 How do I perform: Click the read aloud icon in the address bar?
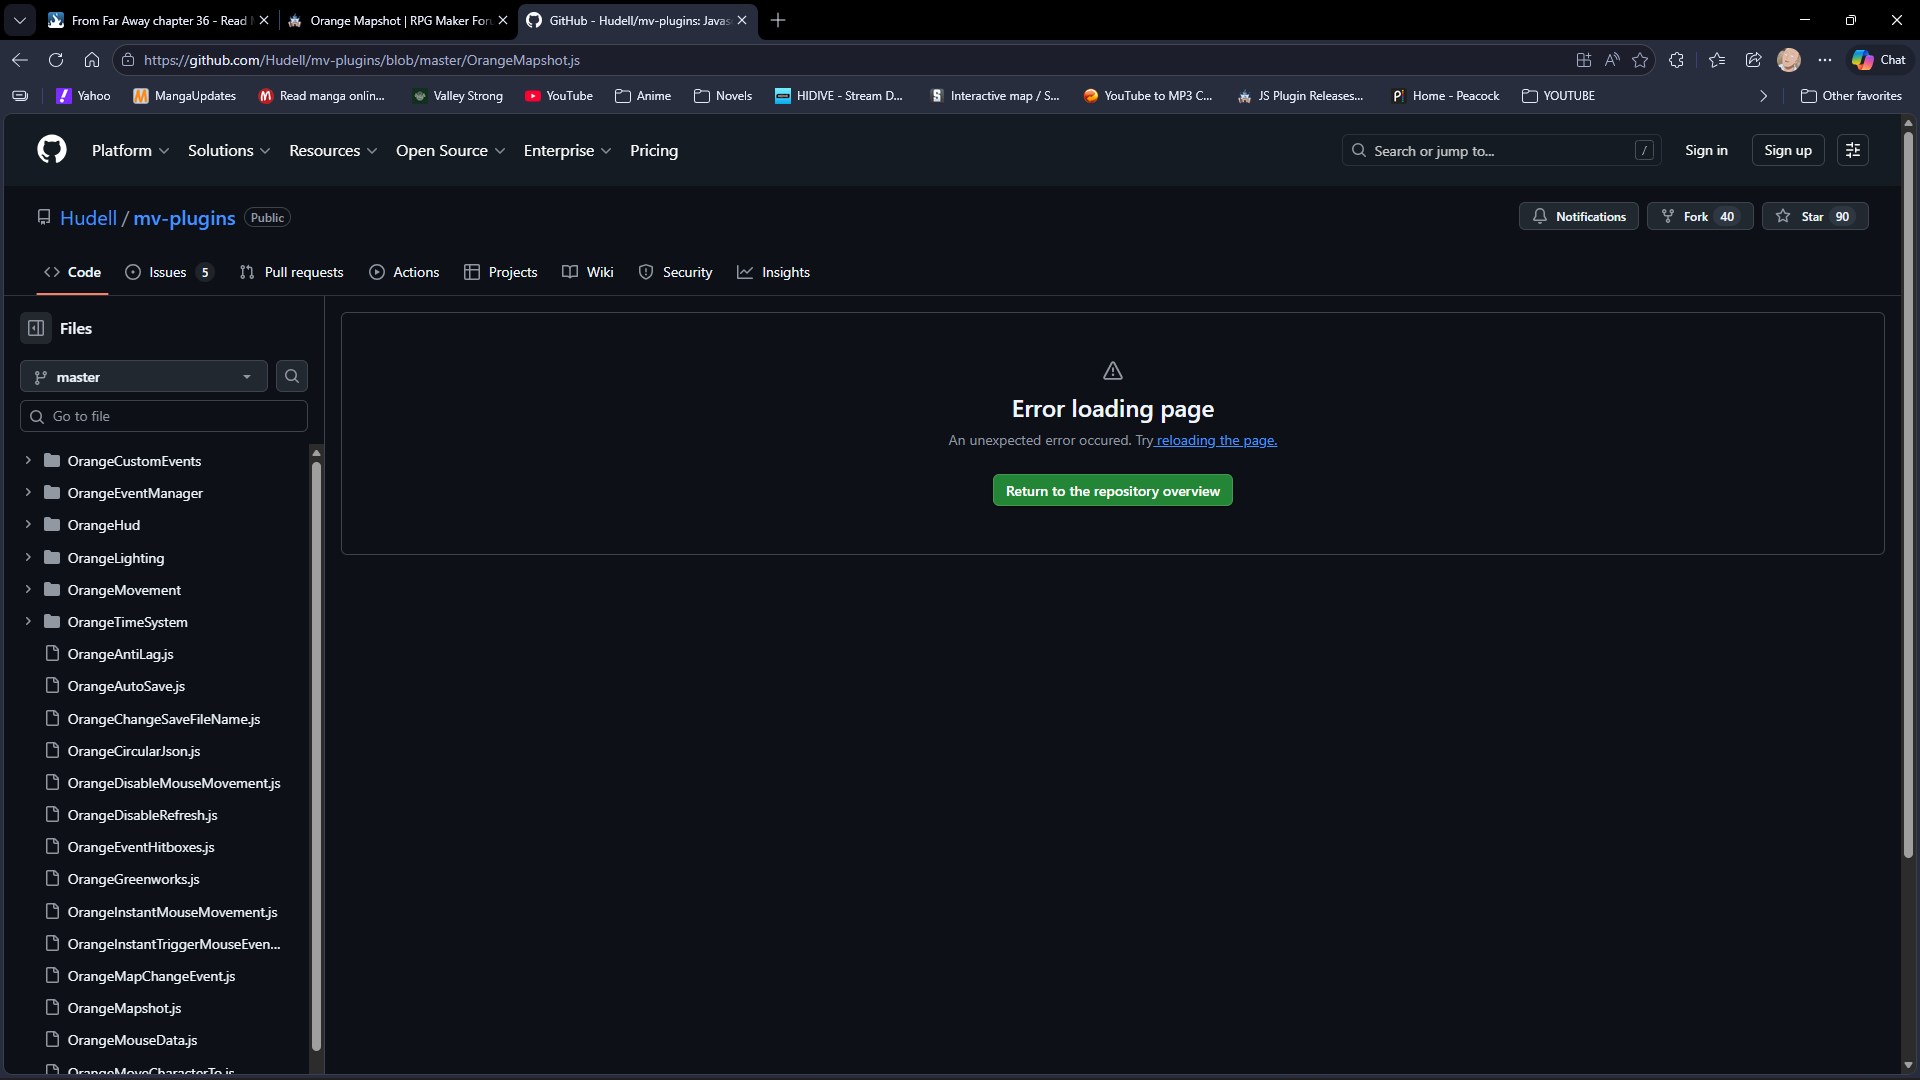point(1612,60)
